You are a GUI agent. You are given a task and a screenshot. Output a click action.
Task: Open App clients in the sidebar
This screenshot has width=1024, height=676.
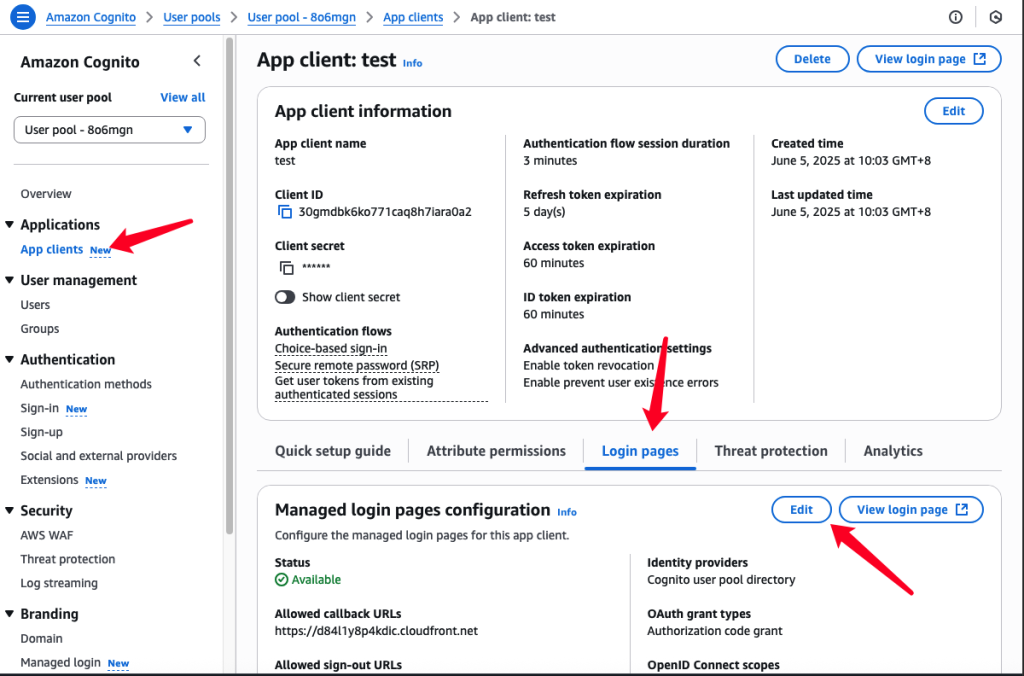[52, 249]
